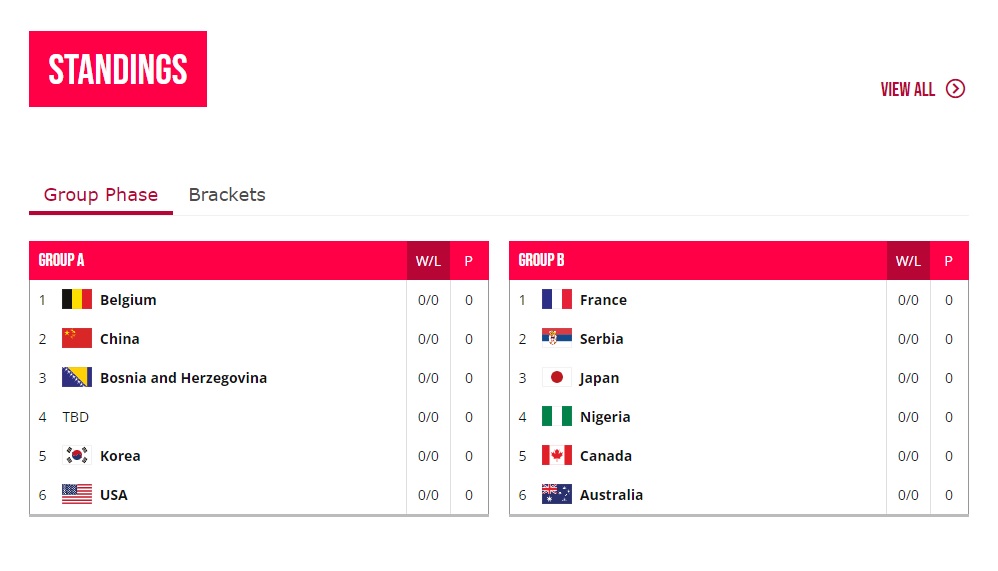Click the Group A header title
The width and height of the screenshot is (998, 571).
62,260
